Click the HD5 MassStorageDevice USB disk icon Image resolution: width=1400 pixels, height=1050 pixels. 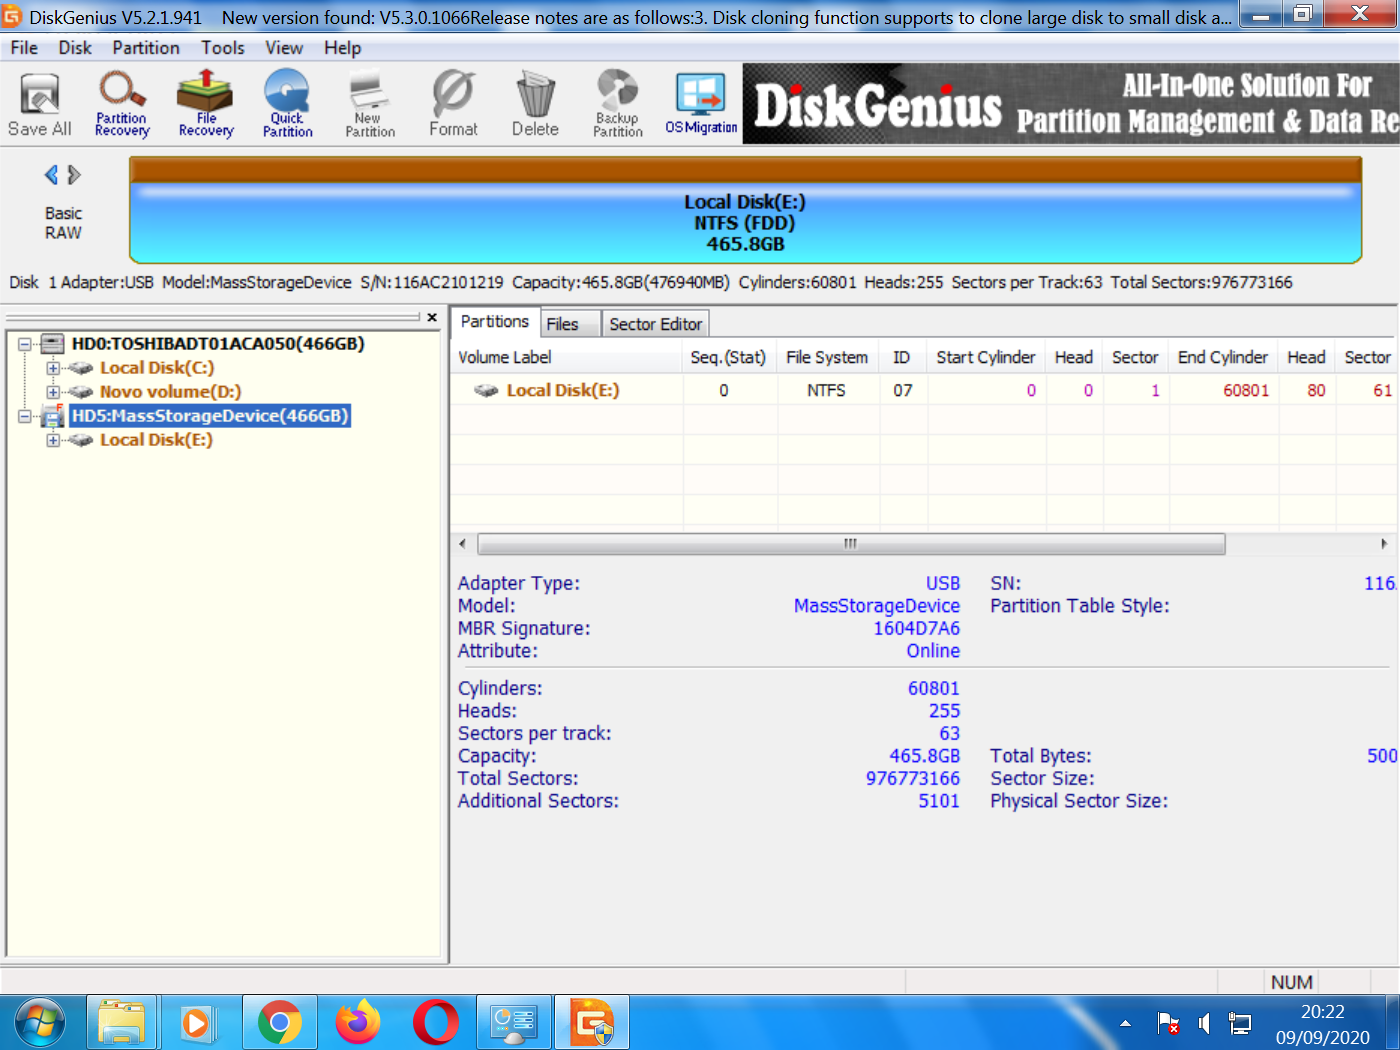click(x=53, y=416)
